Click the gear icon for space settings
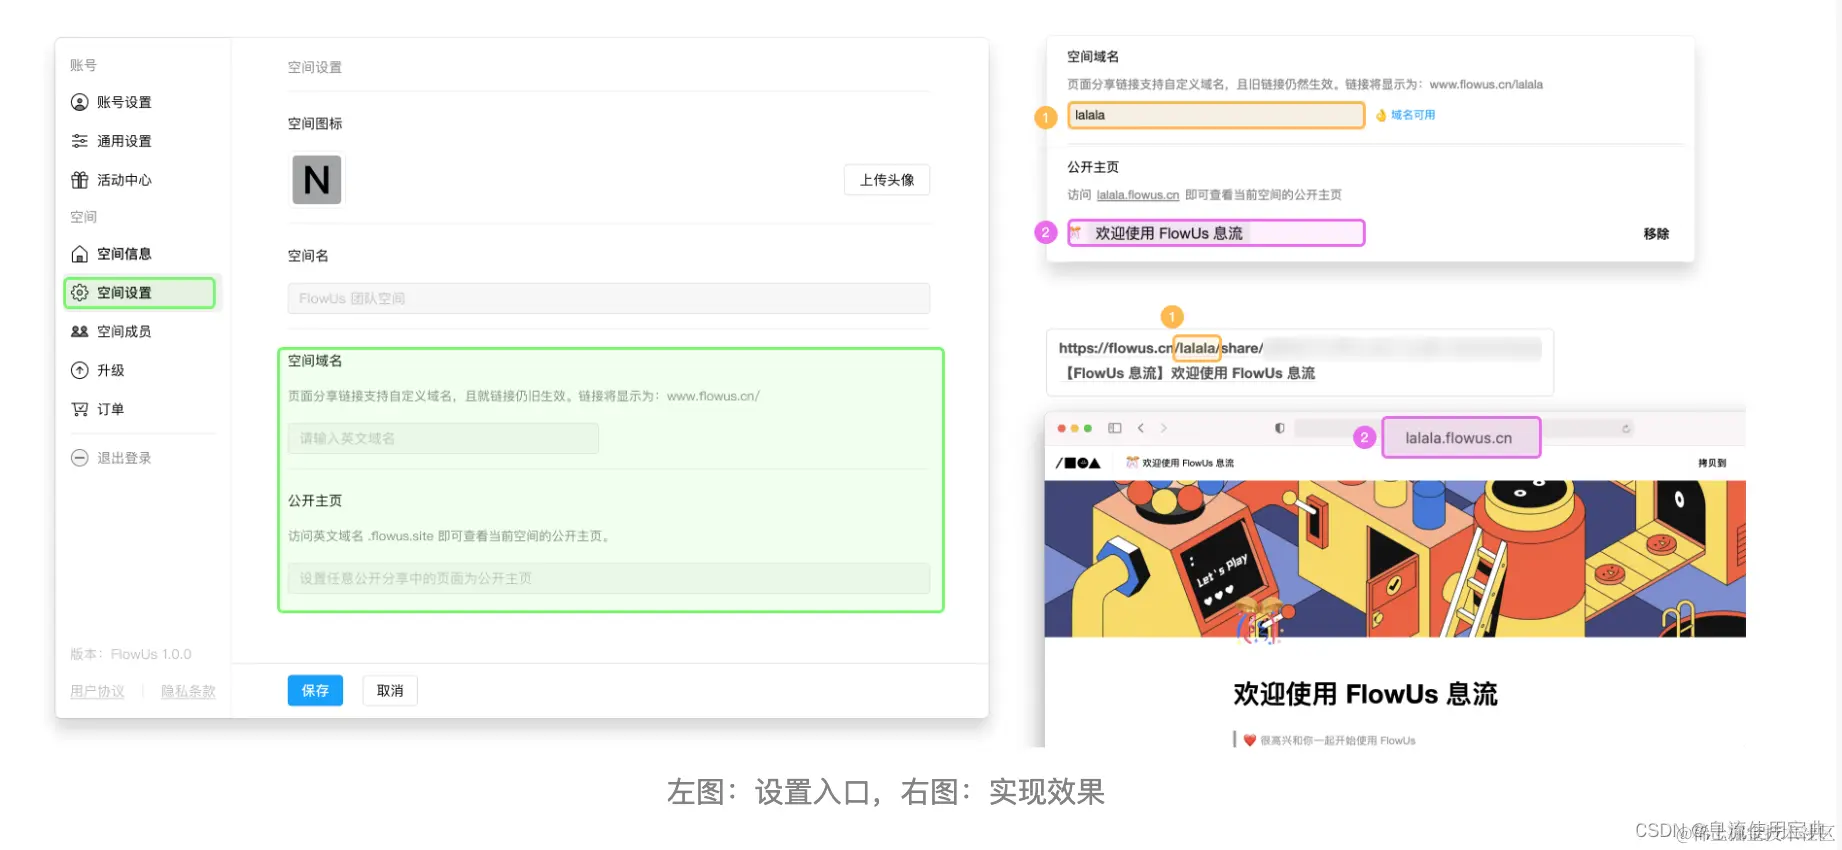 80,293
